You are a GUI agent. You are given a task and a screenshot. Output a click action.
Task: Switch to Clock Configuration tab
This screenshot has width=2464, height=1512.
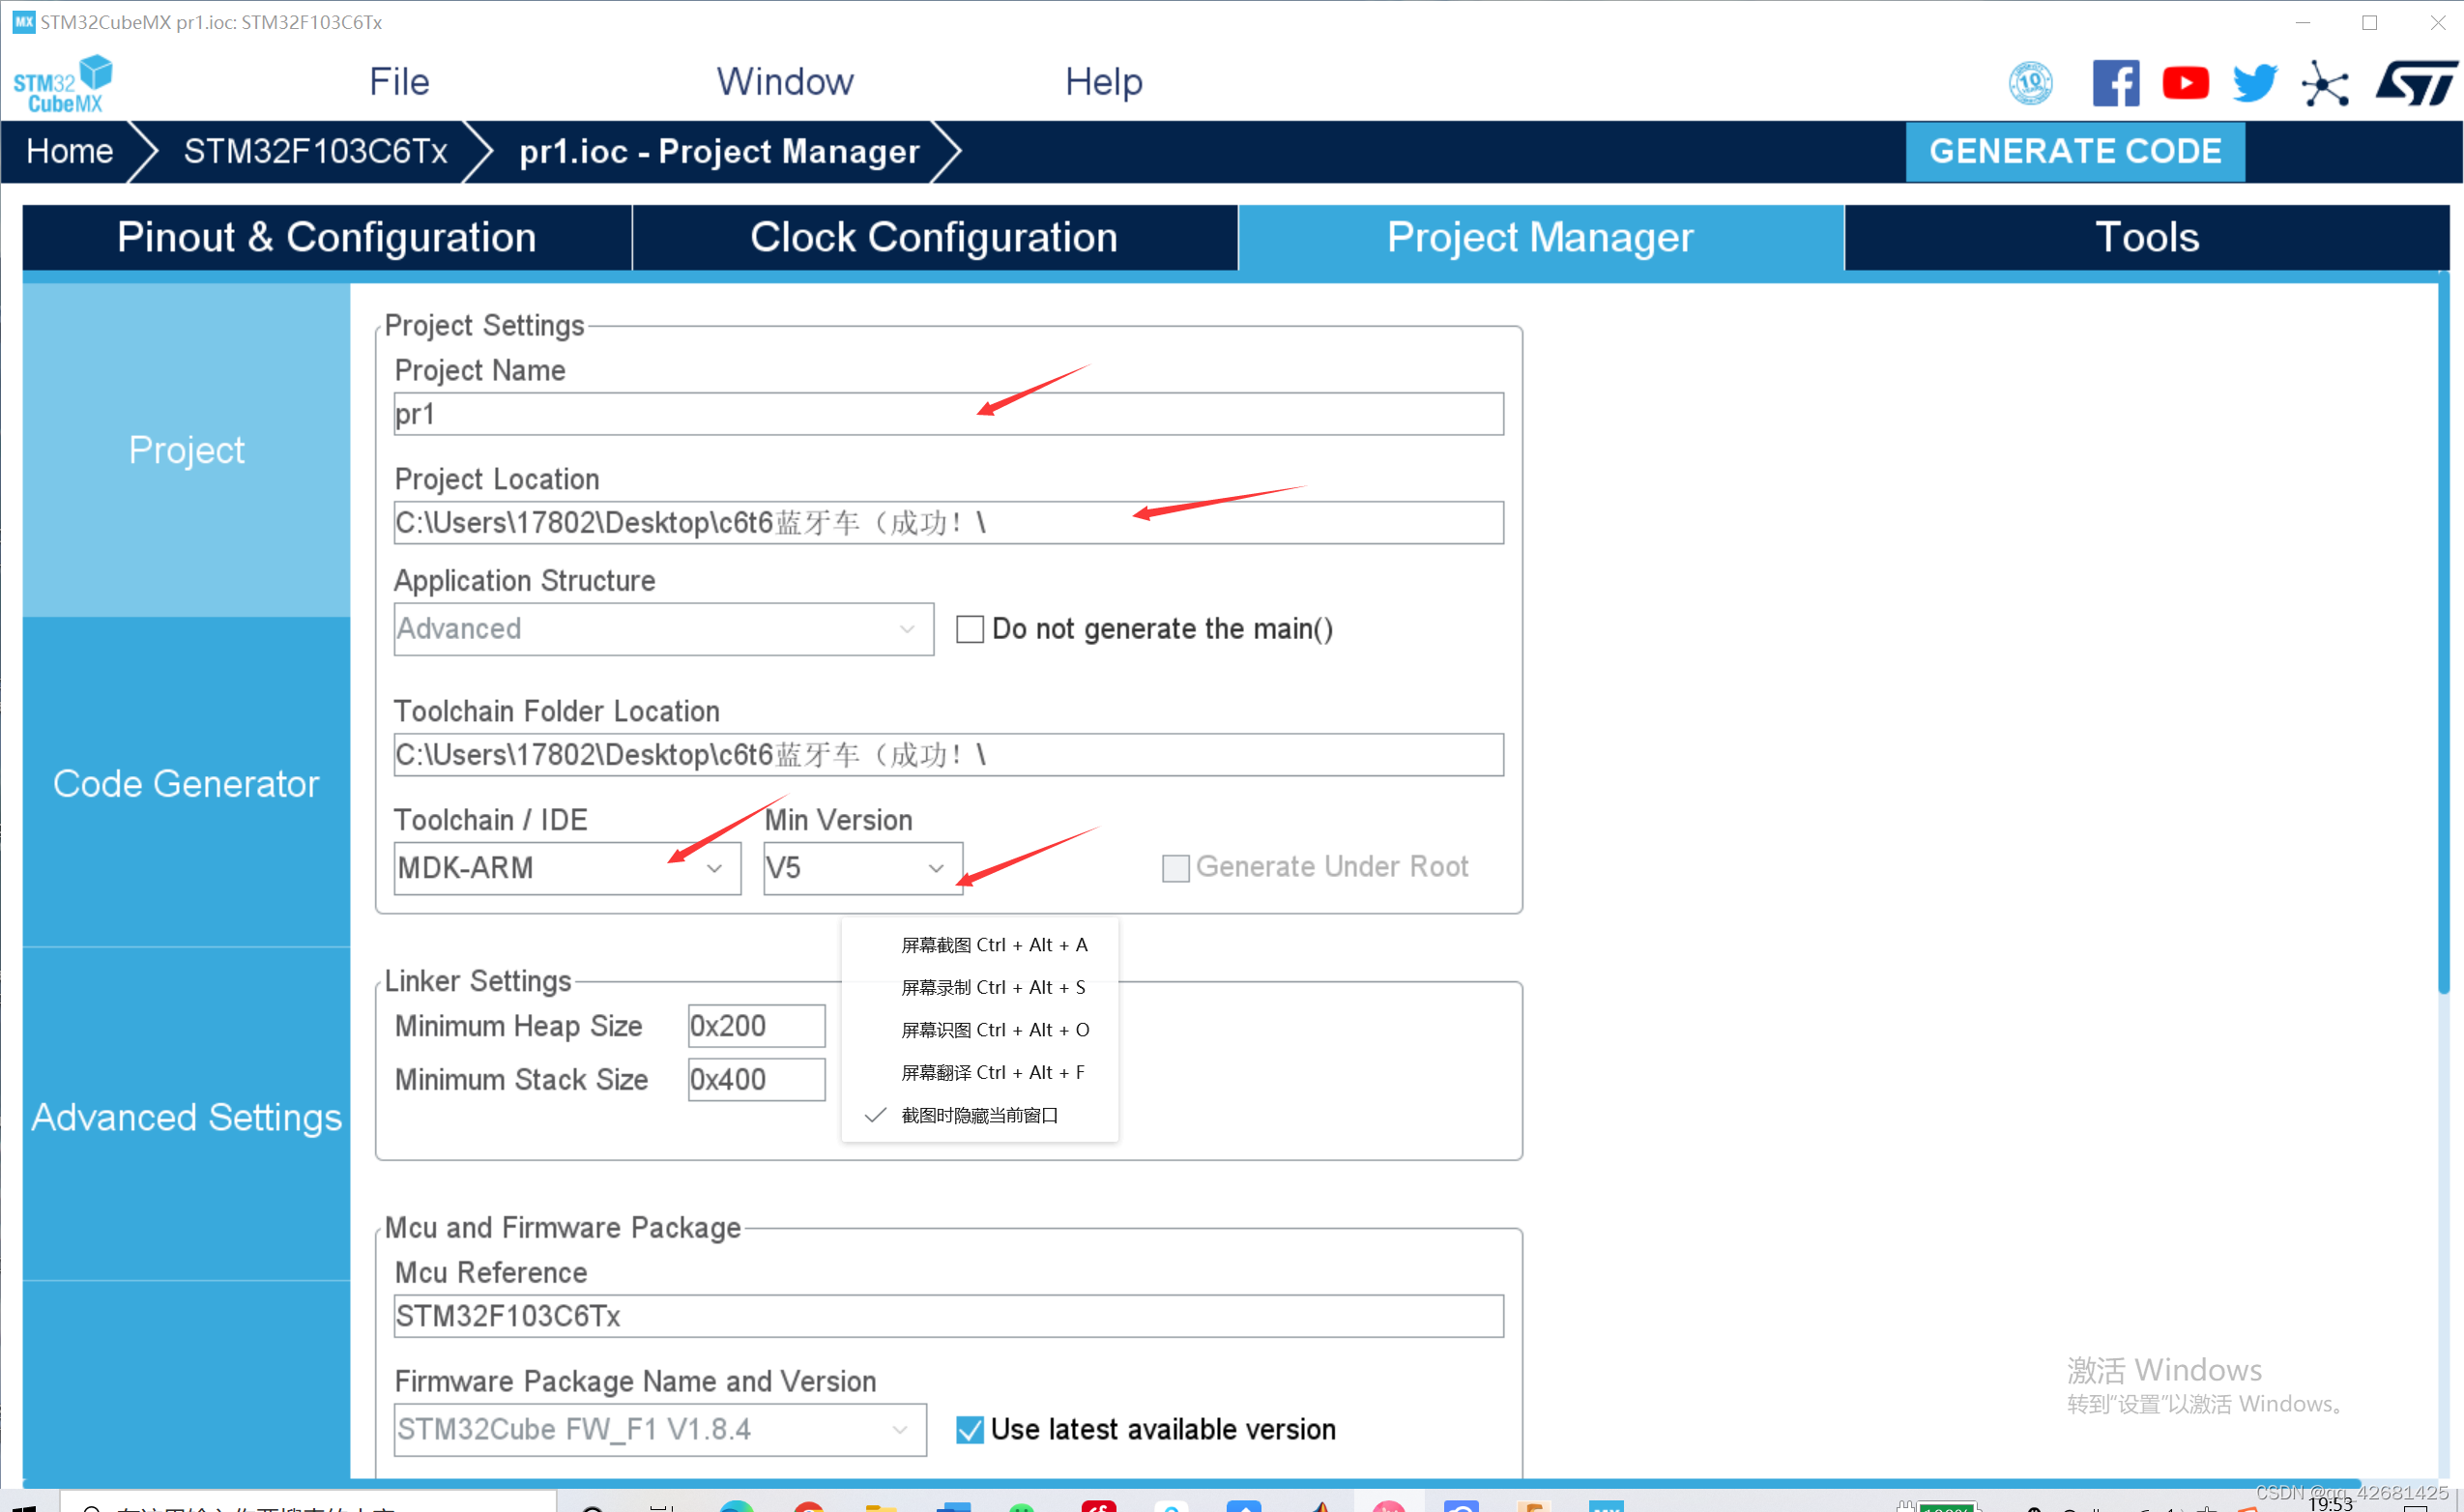[x=931, y=238]
